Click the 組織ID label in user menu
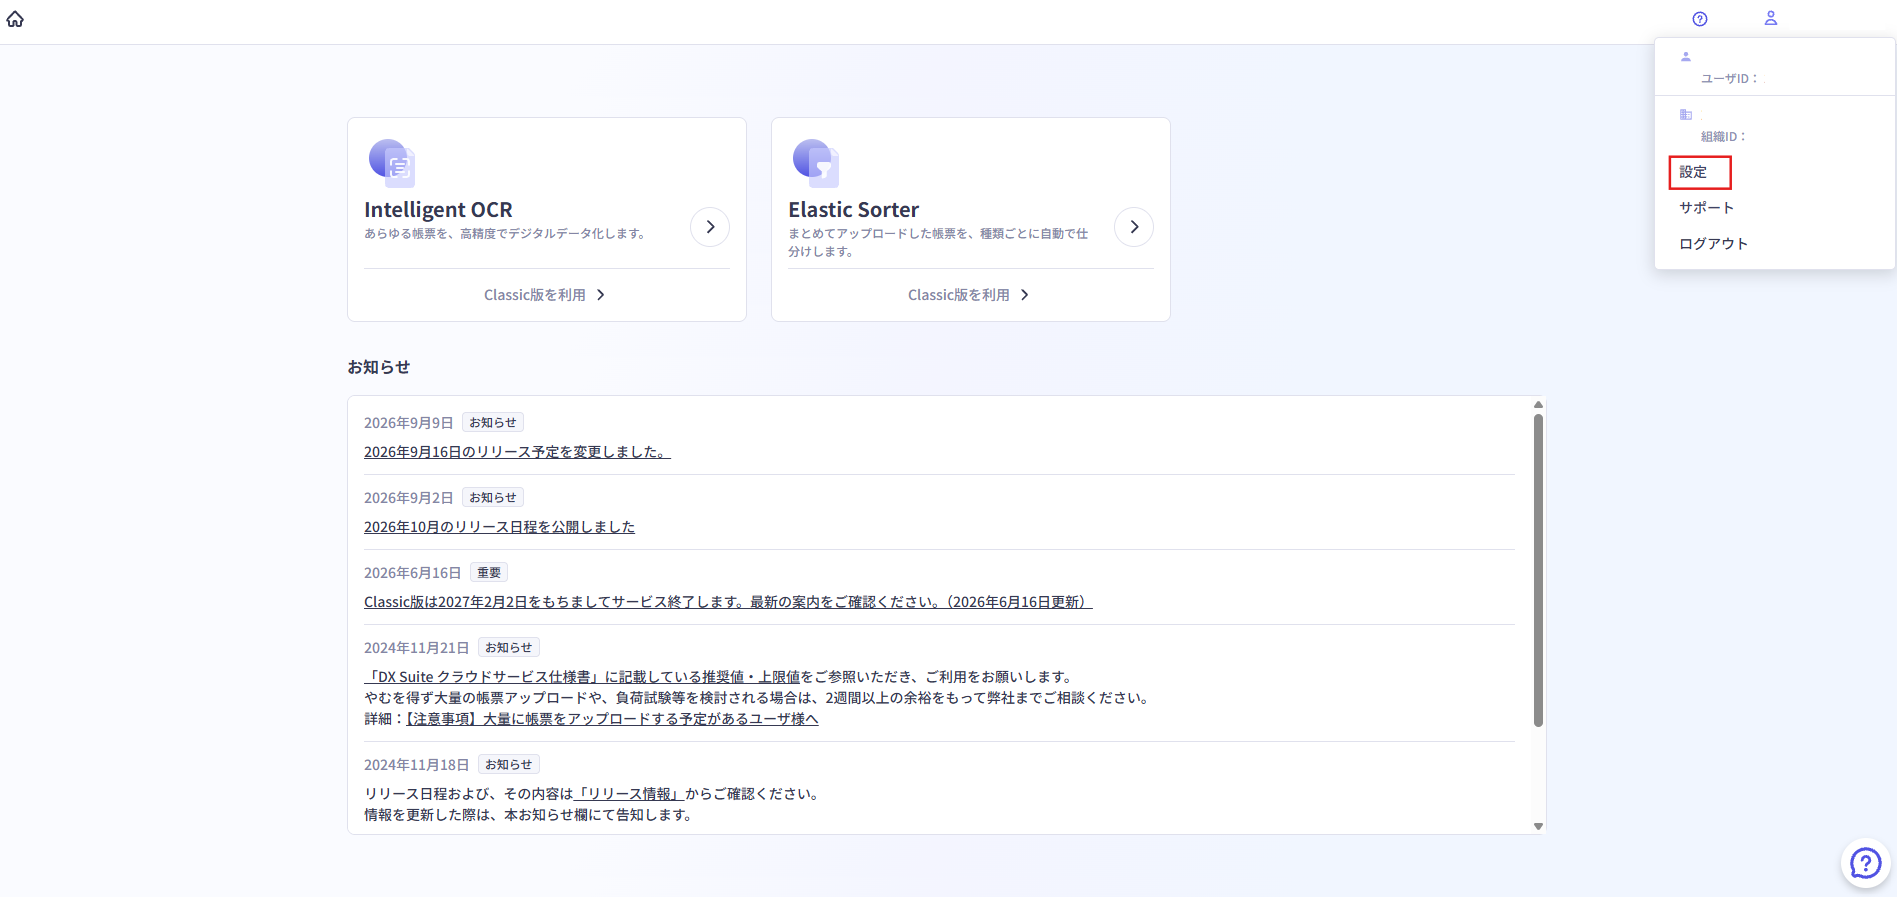 [x=1723, y=137]
